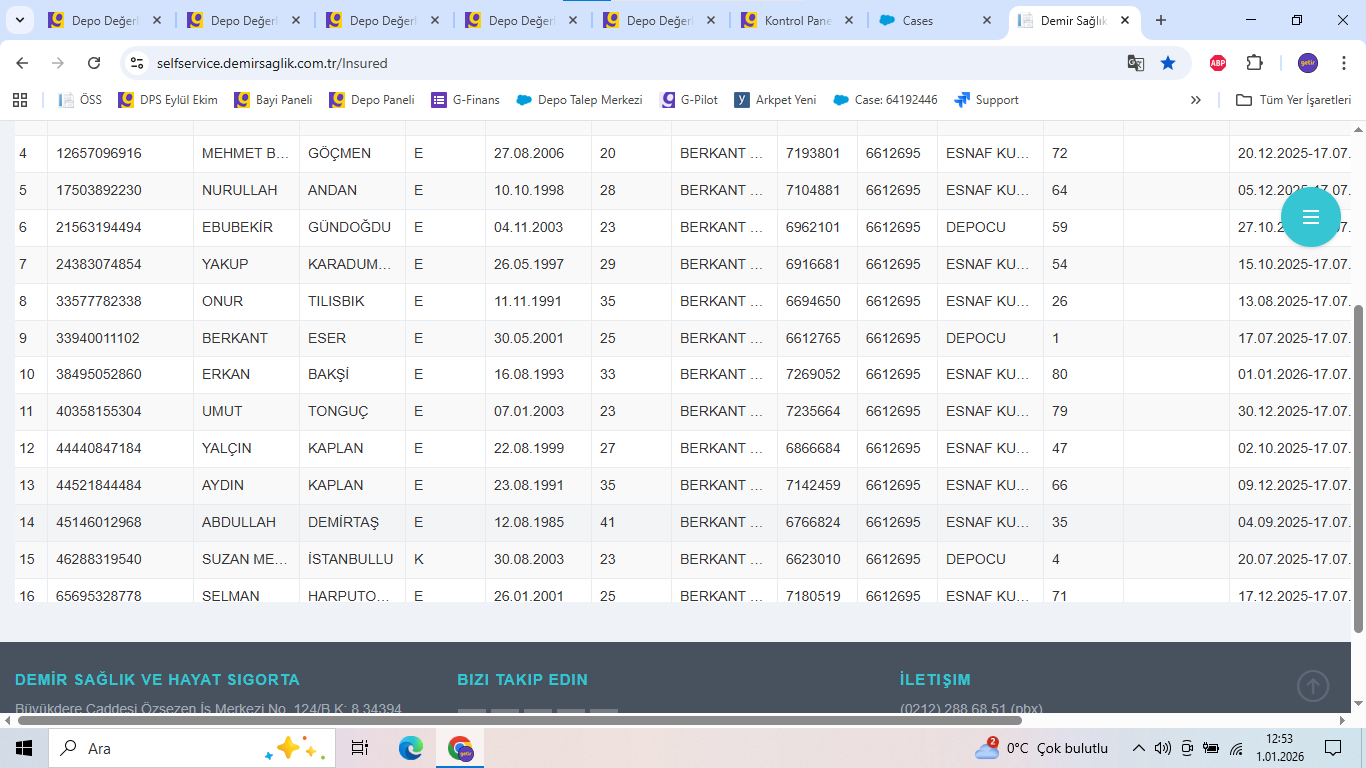The height and width of the screenshot is (768, 1366).
Task: Open the weather widget Çok bulutlu
Action: [x=1042, y=748]
